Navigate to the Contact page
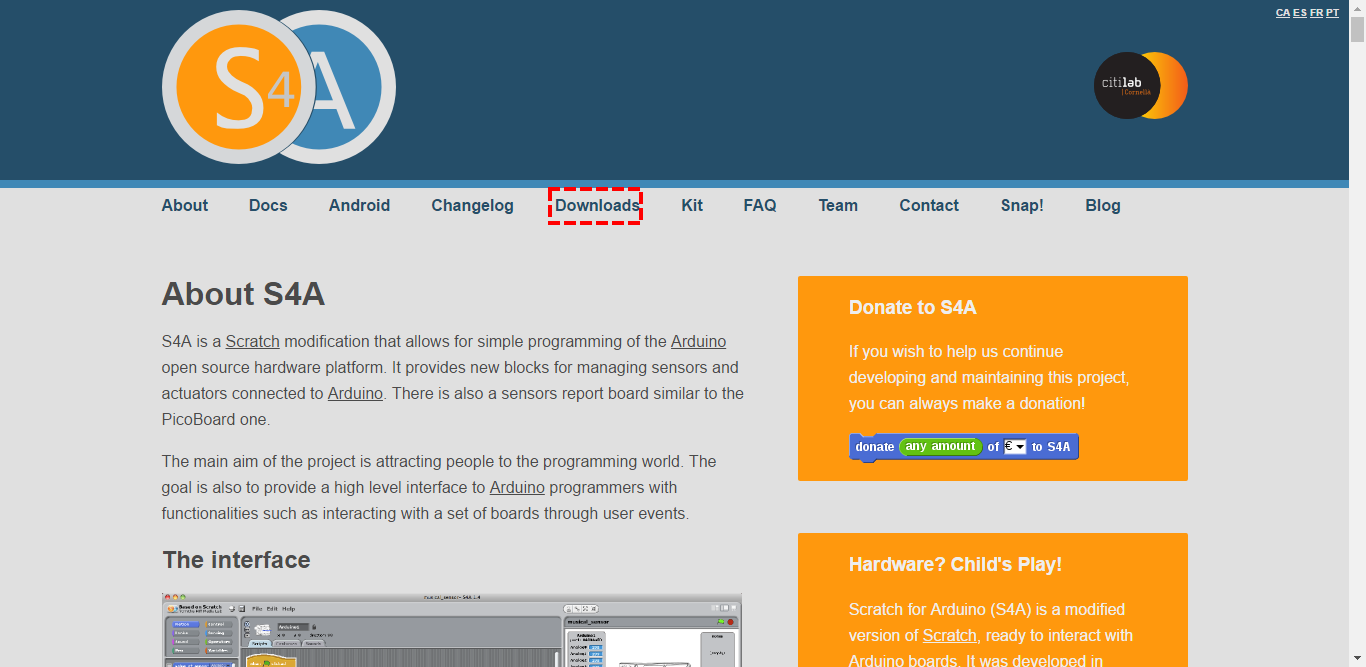The width and height of the screenshot is (1366, 667). [928, 205]
